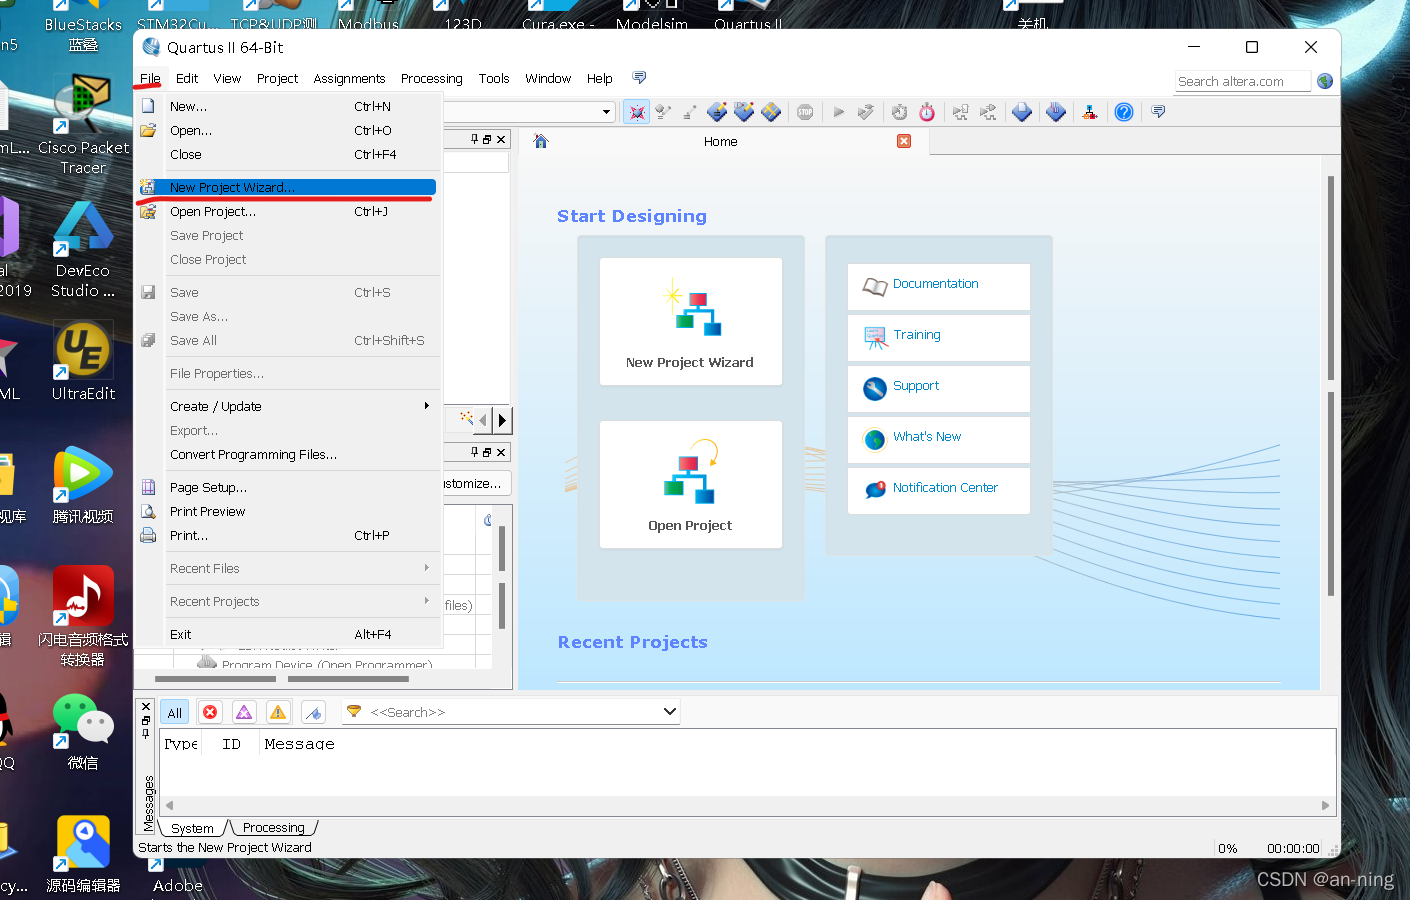Switch to the System messages tab
Viewport: 1410px width, 900px height.
(192, 828)
